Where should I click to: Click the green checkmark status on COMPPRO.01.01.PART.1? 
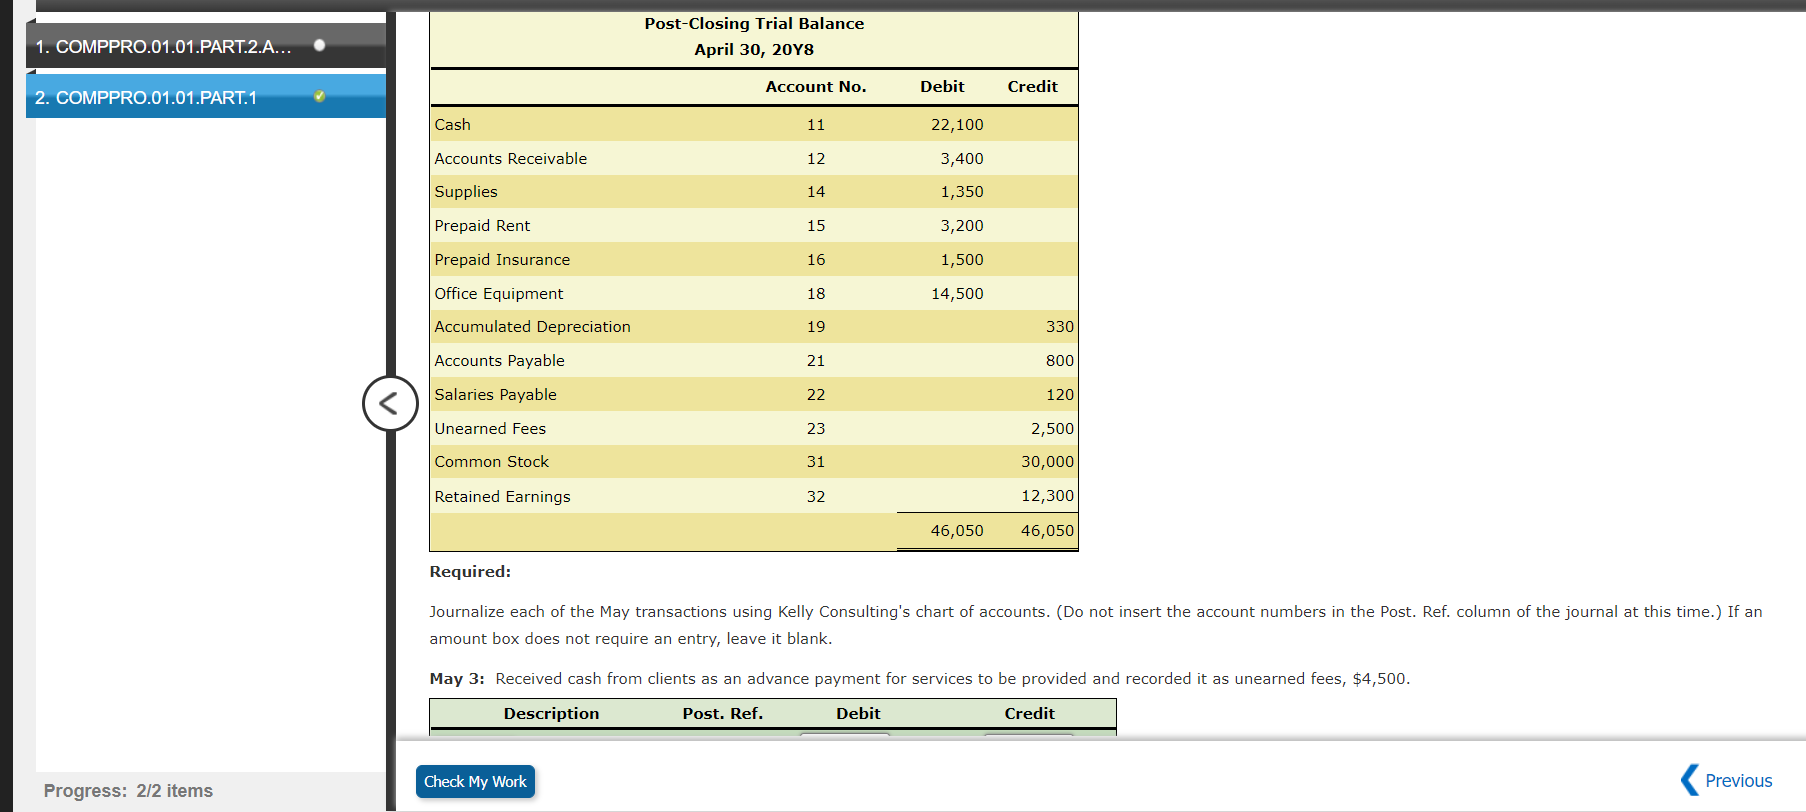pyautogui.click(x=319, y=97)
